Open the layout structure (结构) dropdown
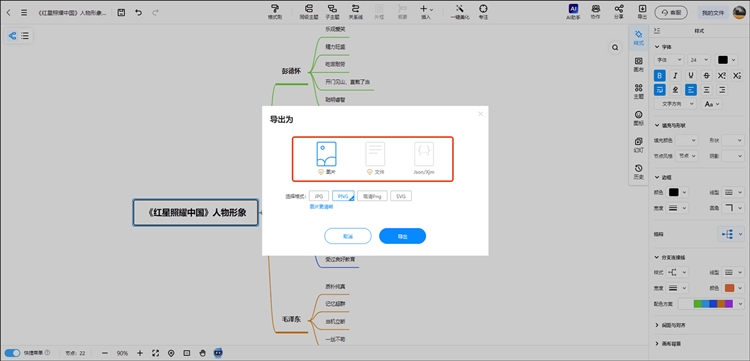Screen dimensions: 750x361 (731, 234)
